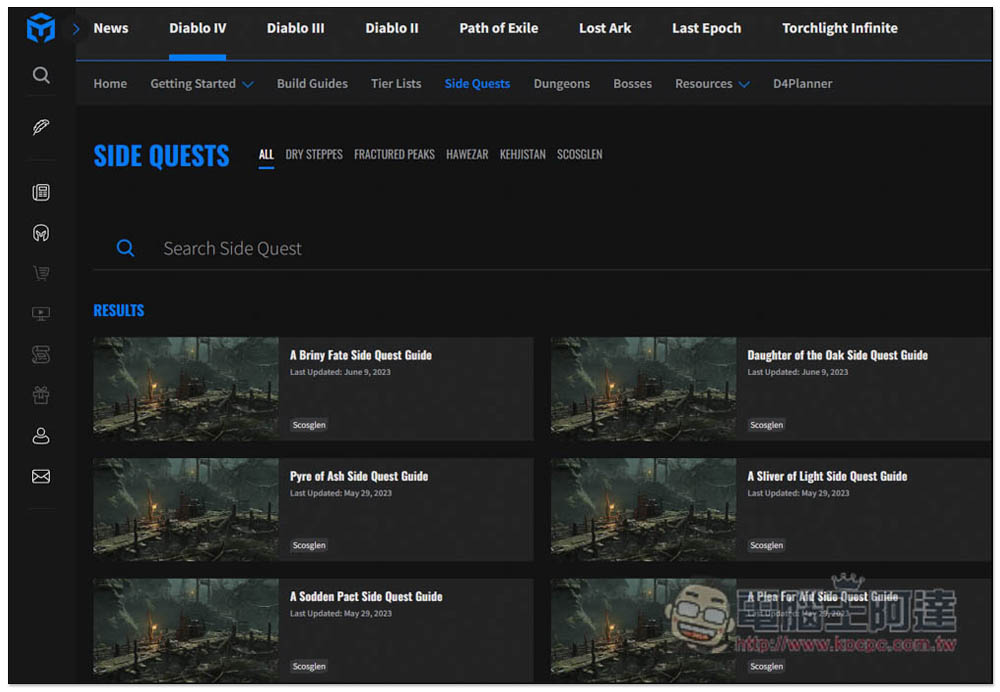Open the D4Planner link
Screen dimensions: 1000x692
(802, 84)
